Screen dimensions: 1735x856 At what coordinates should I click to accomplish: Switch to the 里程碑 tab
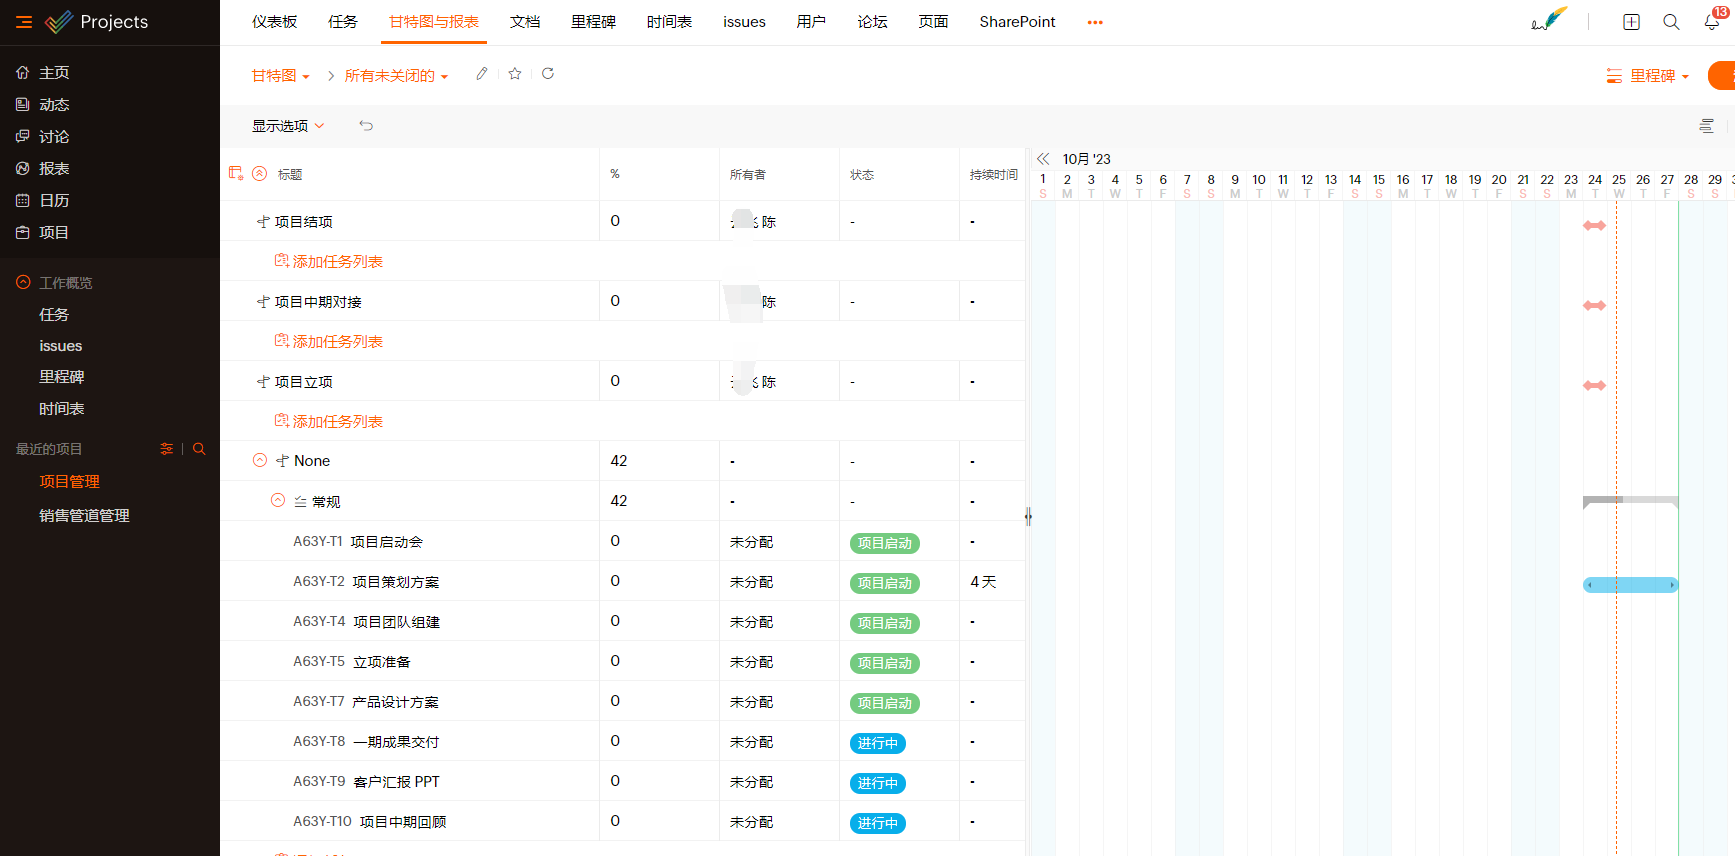(593, 22)
